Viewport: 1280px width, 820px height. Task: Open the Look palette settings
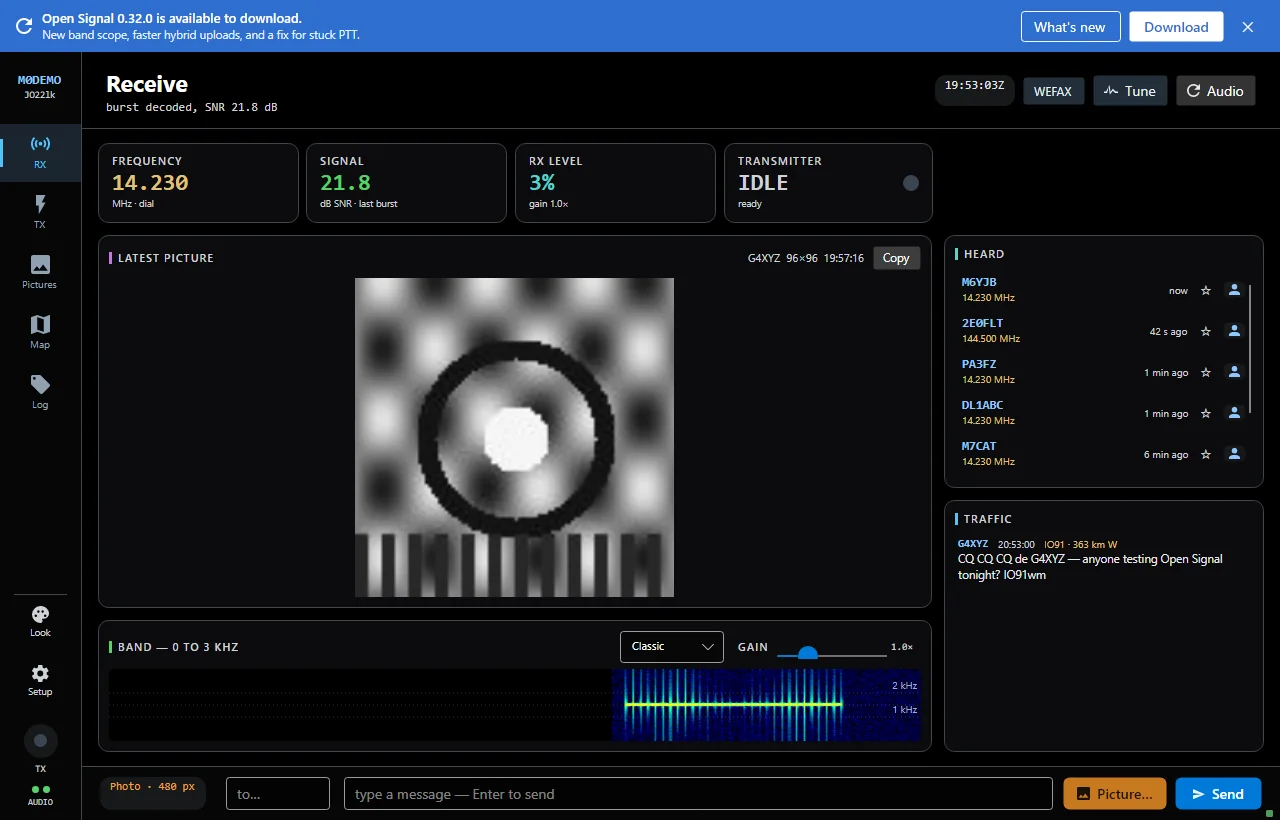(x=40, y=621)
